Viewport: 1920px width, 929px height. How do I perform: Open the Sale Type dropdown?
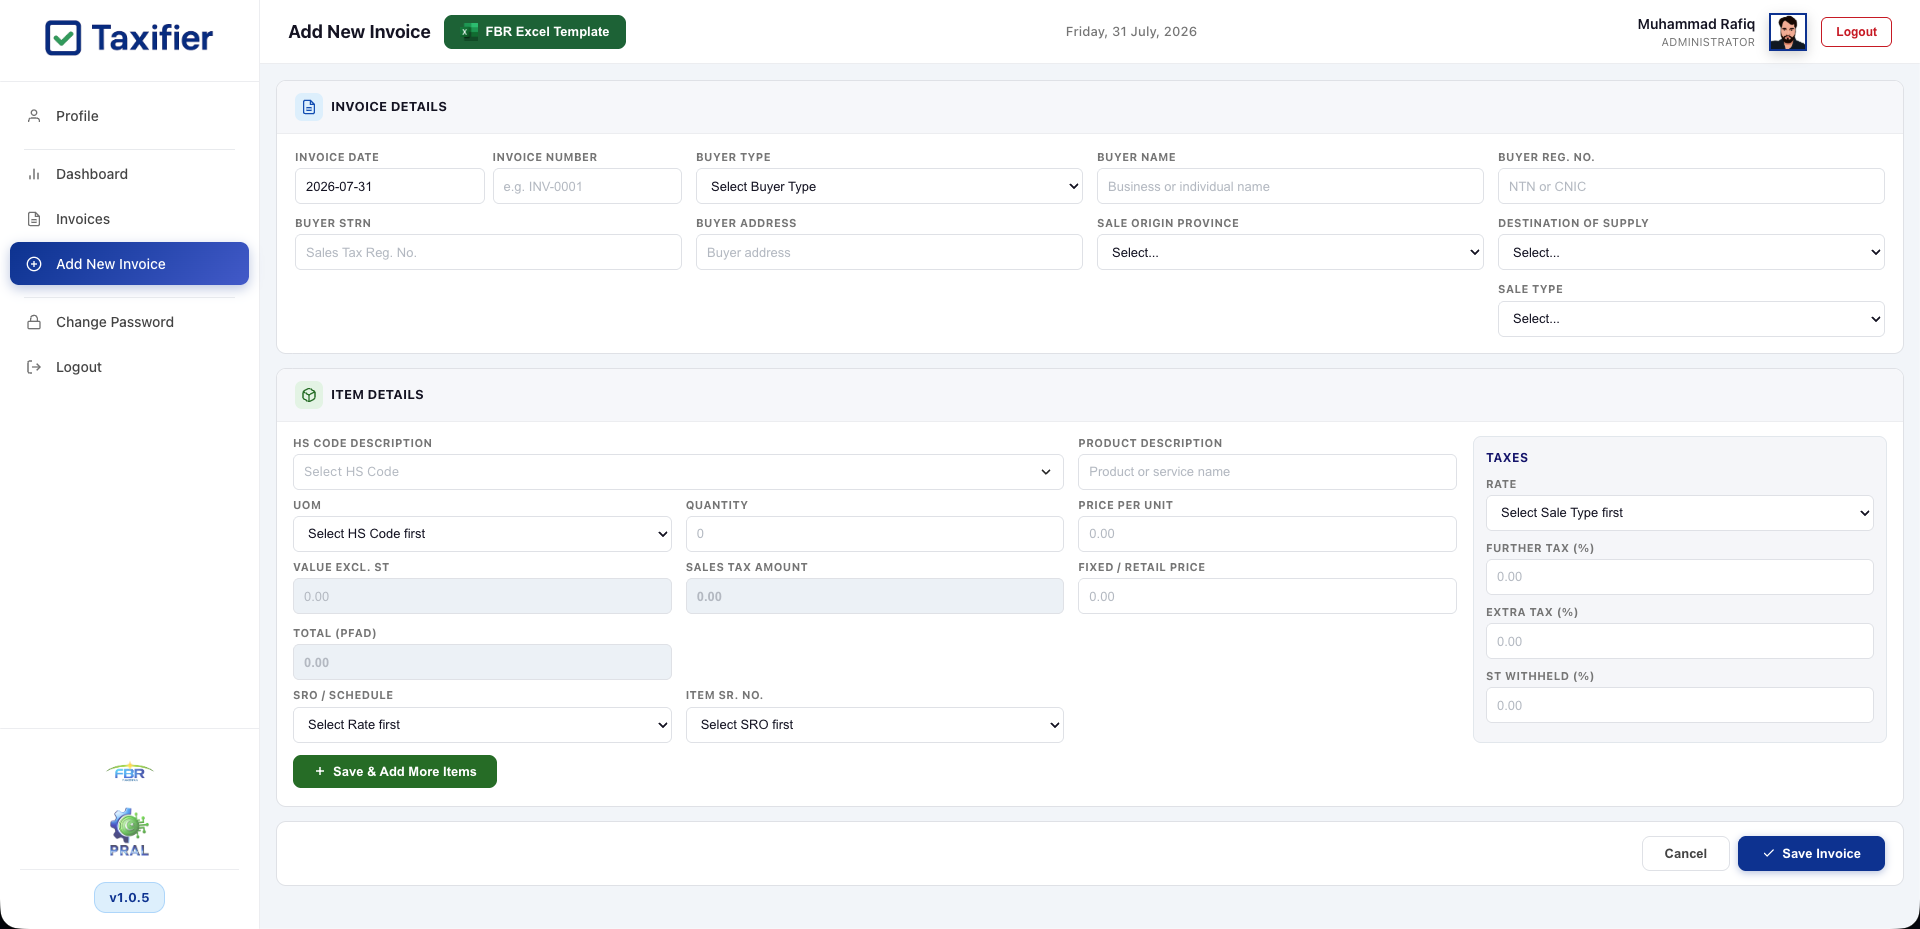[1691, 319]
